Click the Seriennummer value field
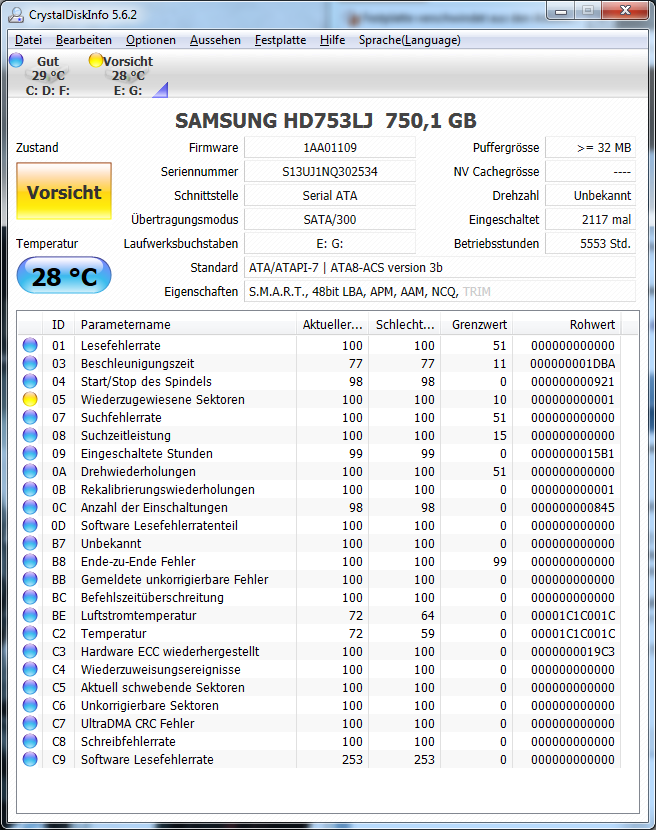Image resolution: width=656 pixels, height=830 pixels. click(330, 172)
